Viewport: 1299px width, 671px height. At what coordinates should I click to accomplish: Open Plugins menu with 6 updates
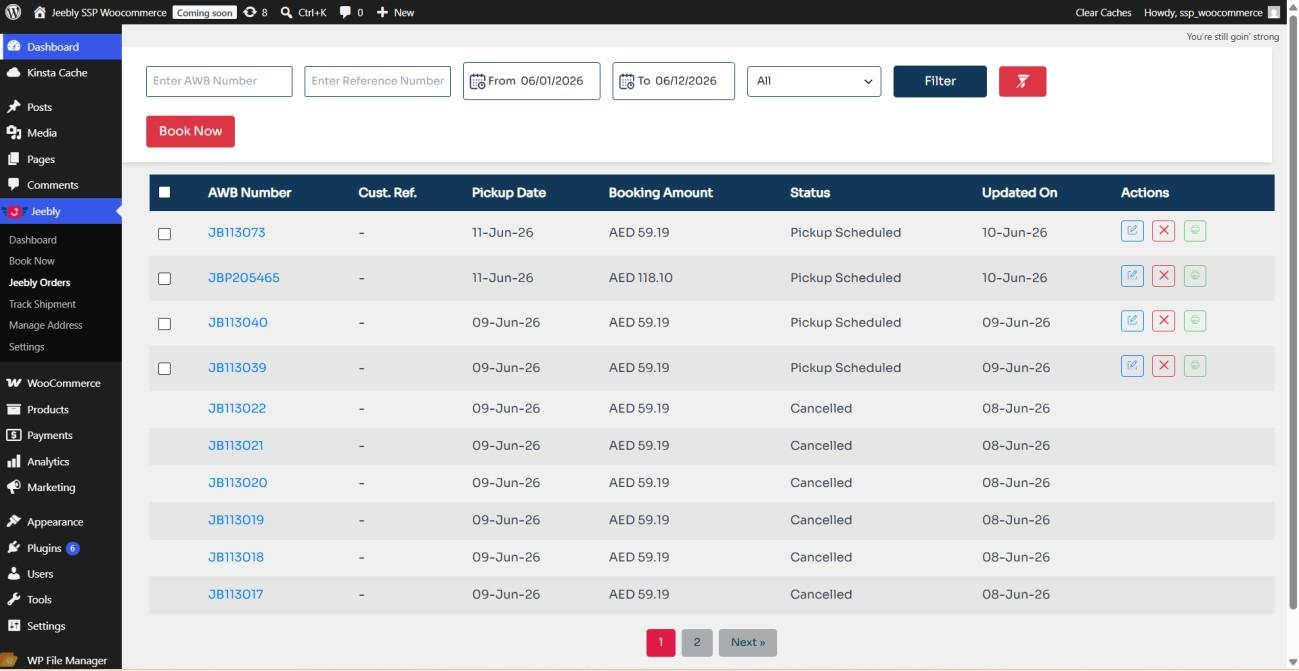pos(61,548)
